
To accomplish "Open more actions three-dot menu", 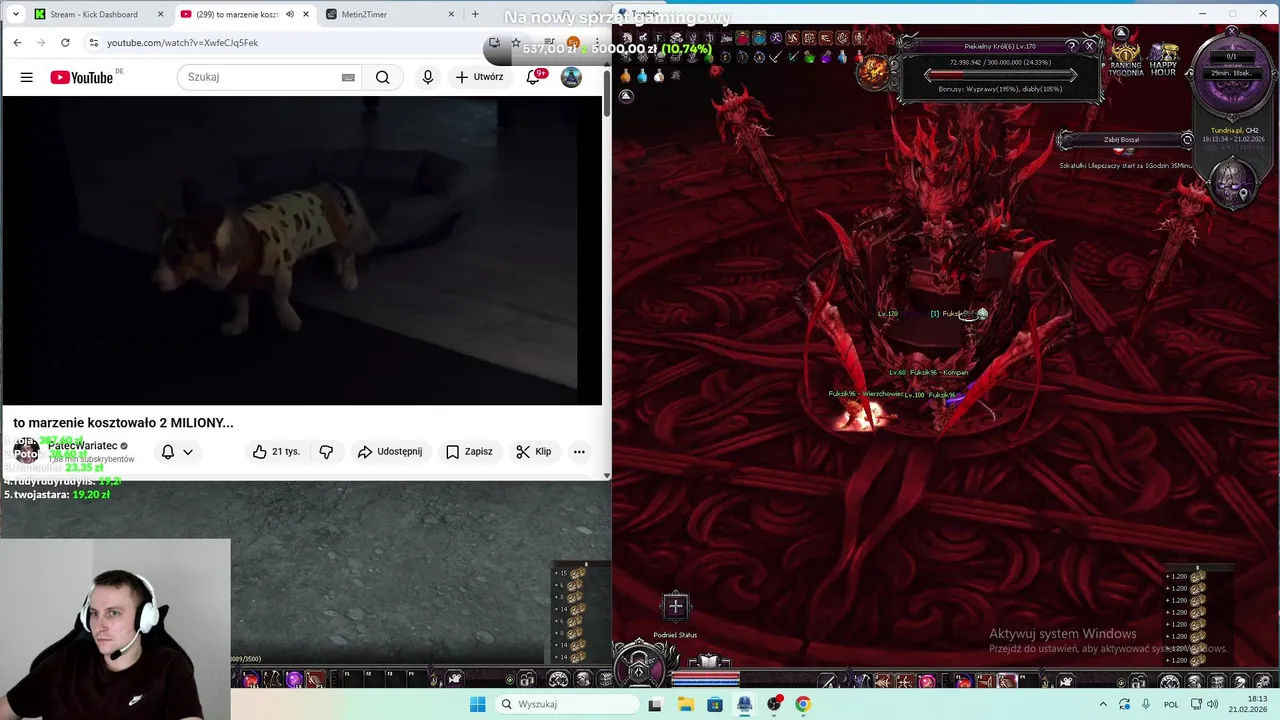I will (579, 452).
